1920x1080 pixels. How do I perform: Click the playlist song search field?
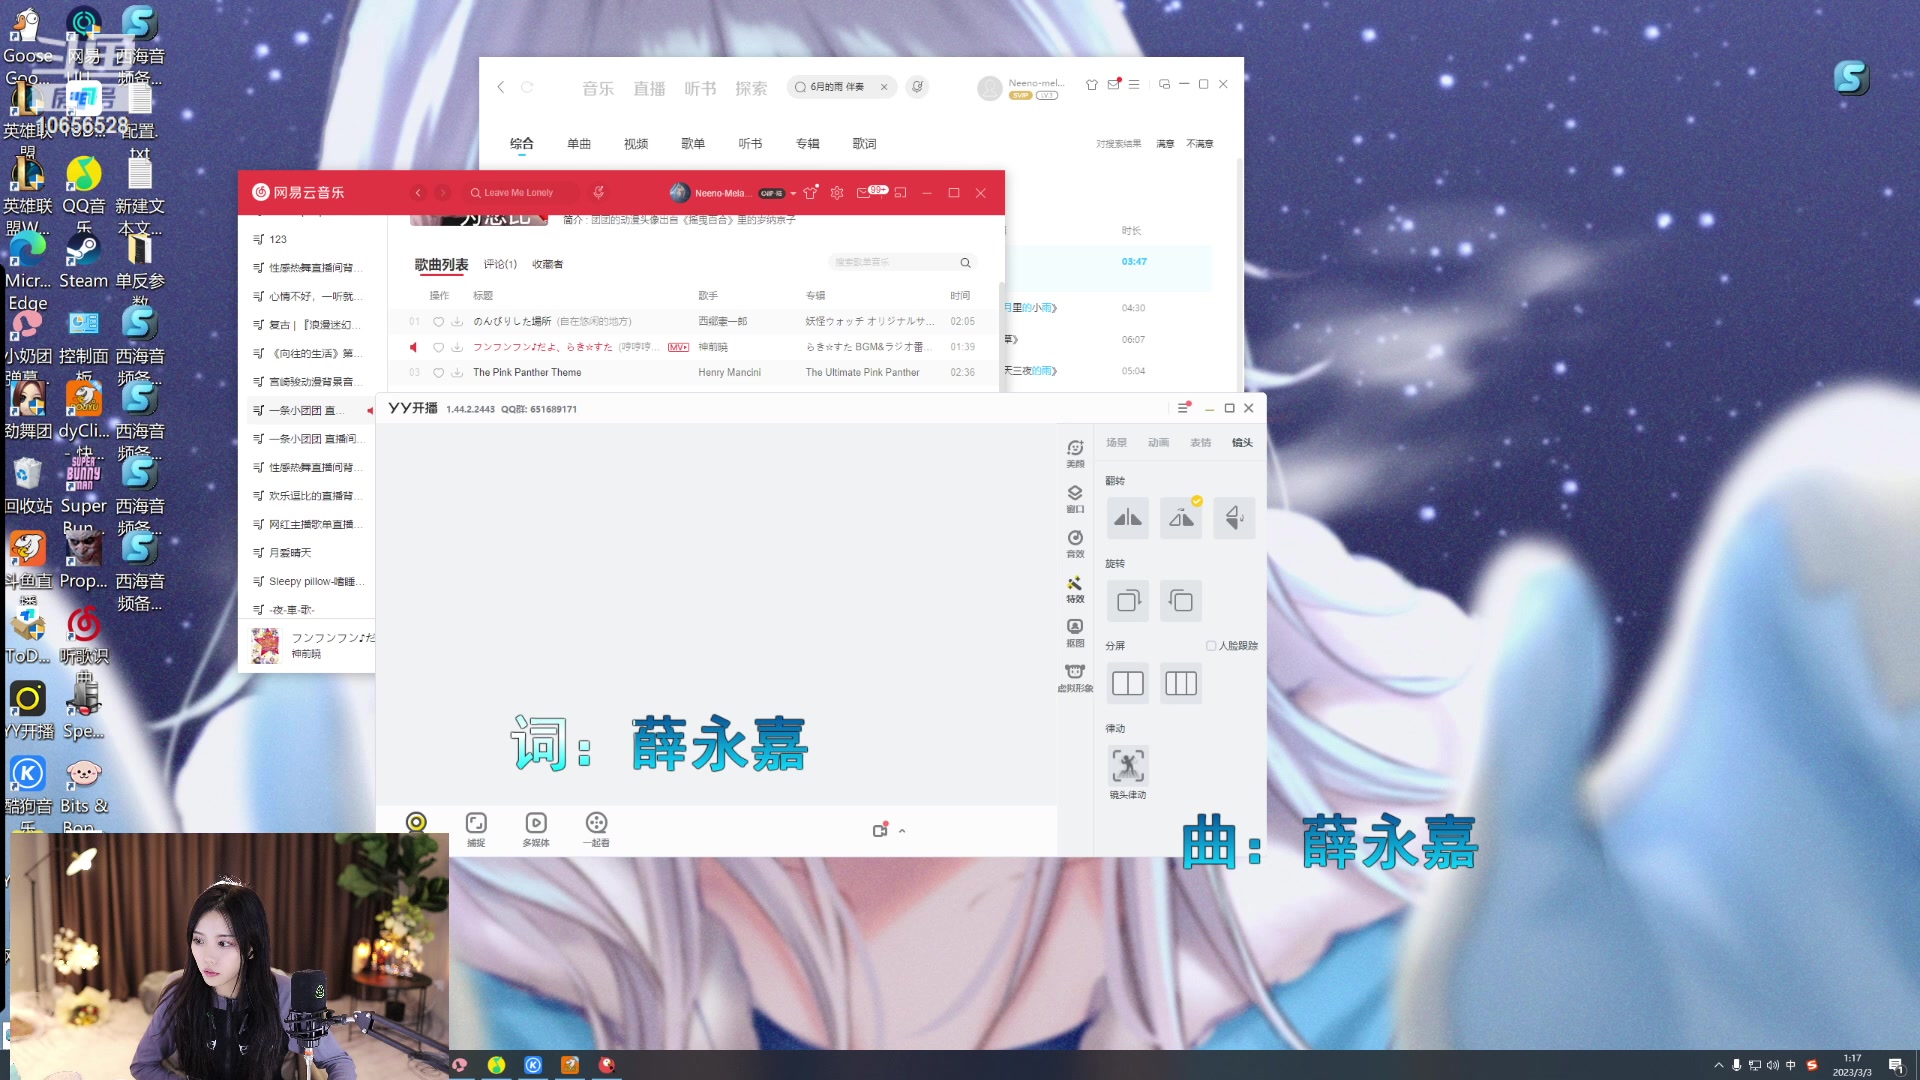[901, 262]
